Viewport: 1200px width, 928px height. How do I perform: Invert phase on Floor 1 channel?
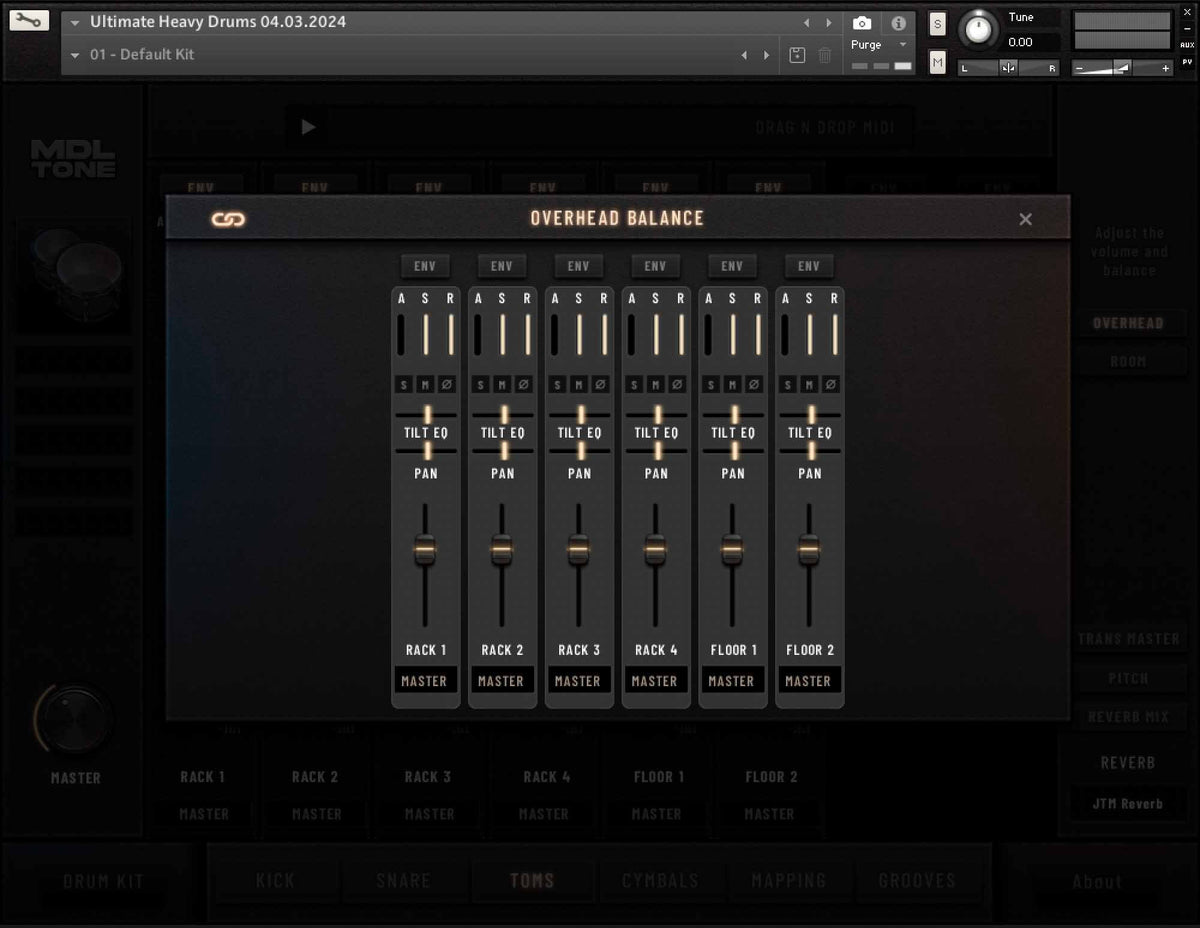coord(754,384)
